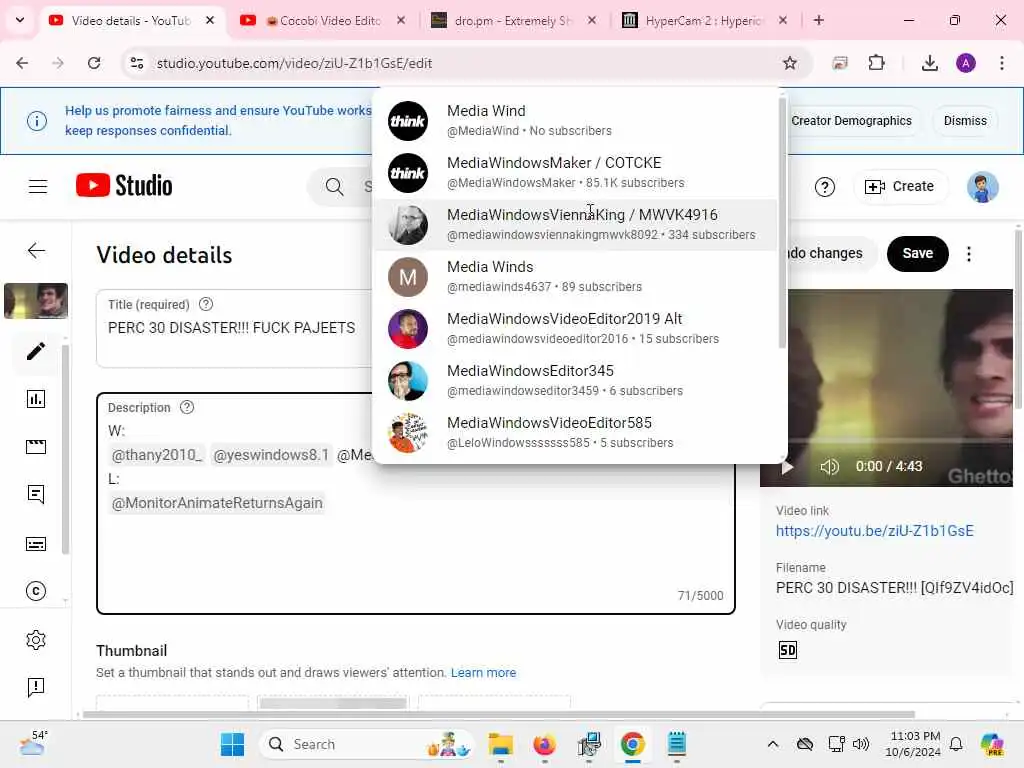The width and height of the screenshot is (1024, 768).
Task: Bookmark this page with the star
Action: coord(790,63)
